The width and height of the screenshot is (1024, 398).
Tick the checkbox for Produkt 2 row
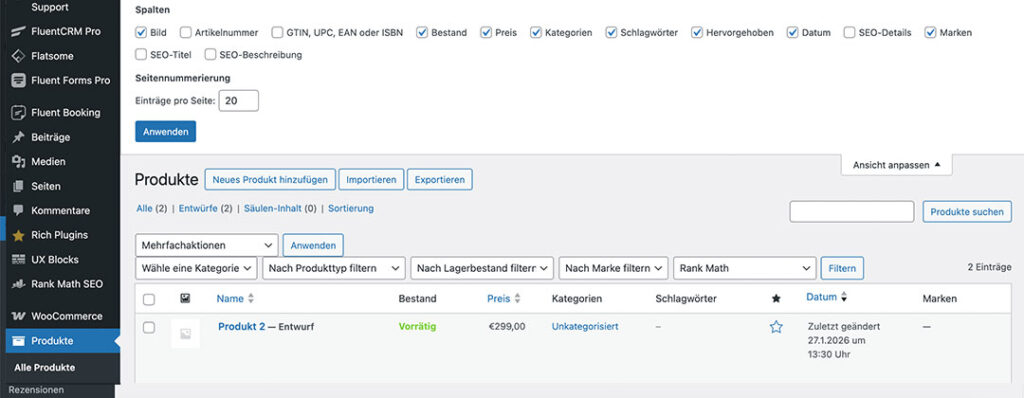tap(149, 327)
